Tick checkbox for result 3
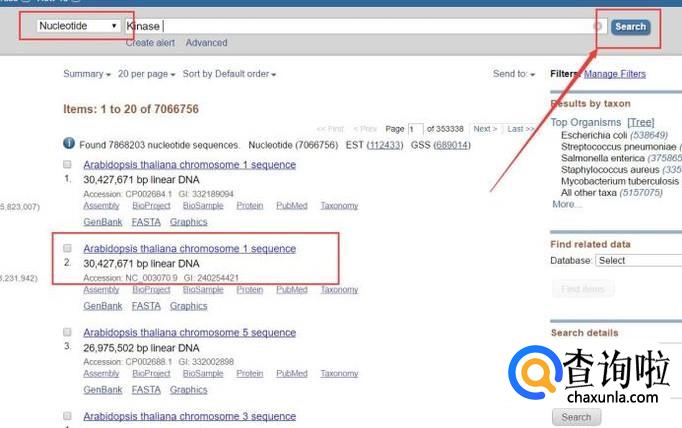Screen dimensions: 682x428 point(67,332)
